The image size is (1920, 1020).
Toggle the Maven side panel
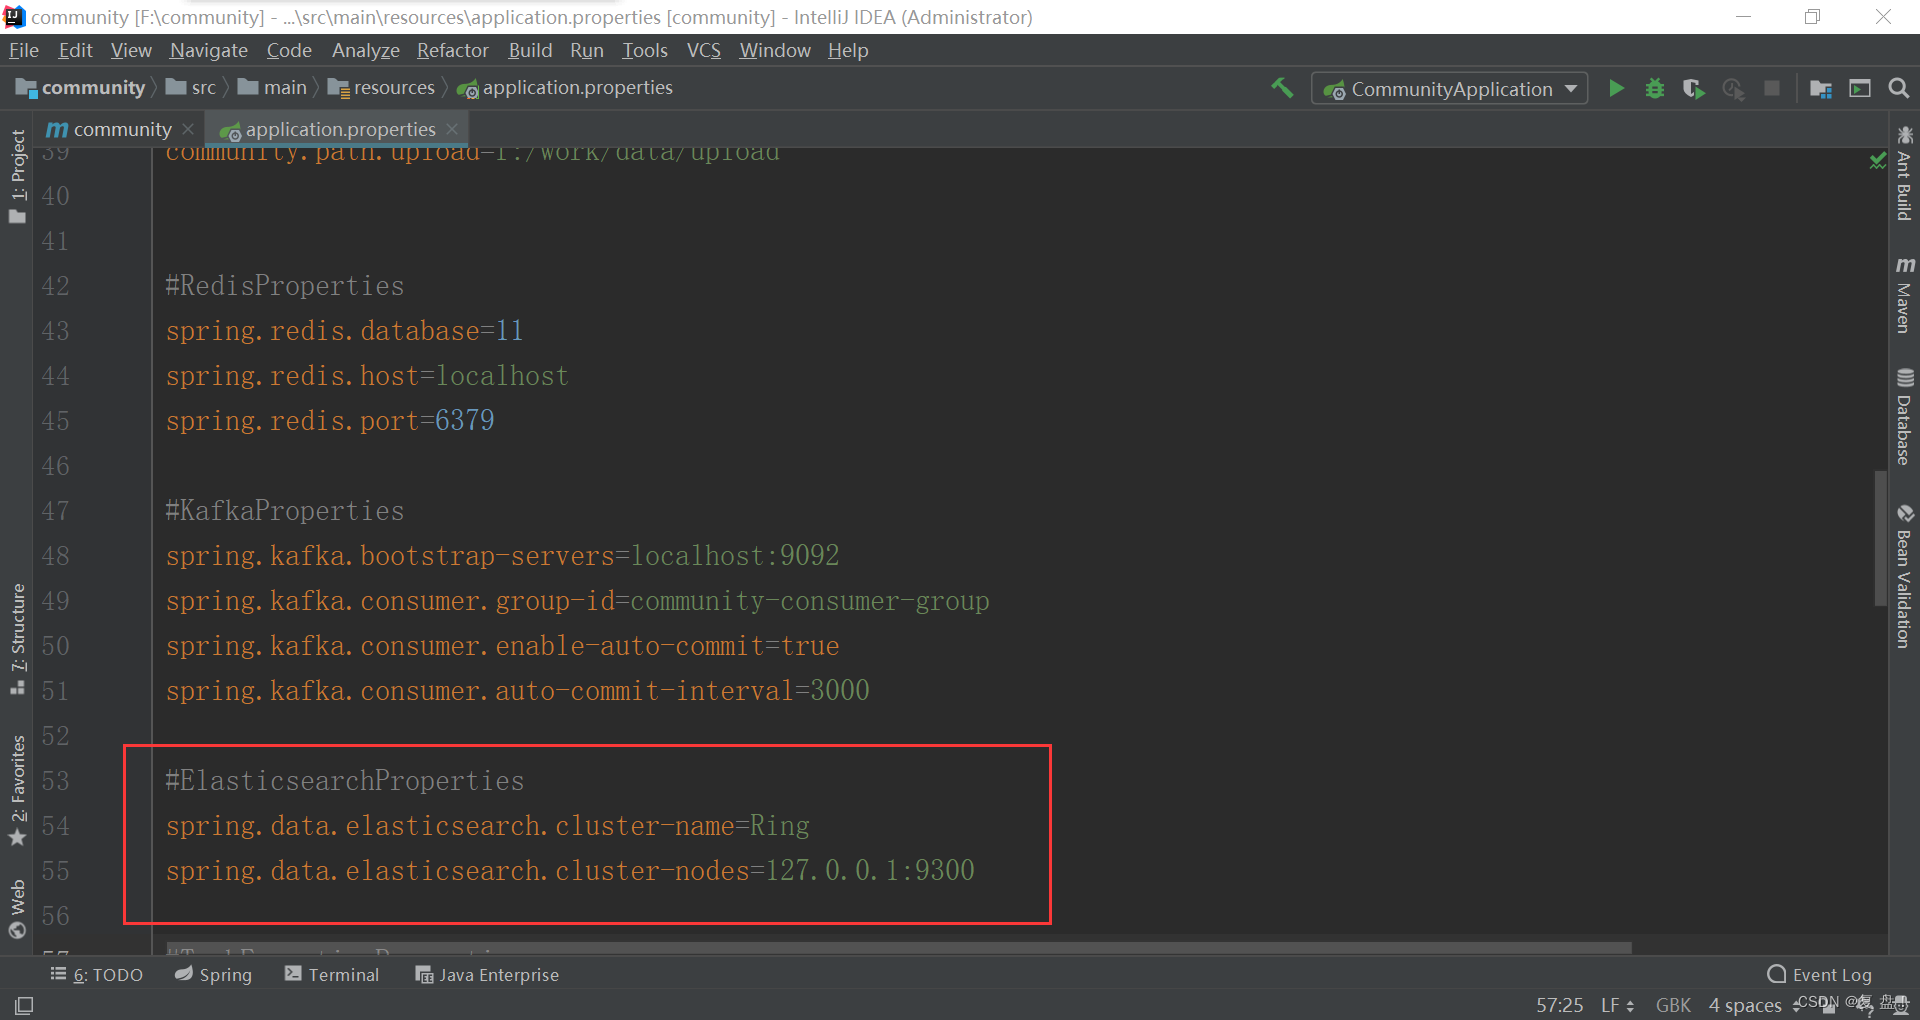point(1904,295)
